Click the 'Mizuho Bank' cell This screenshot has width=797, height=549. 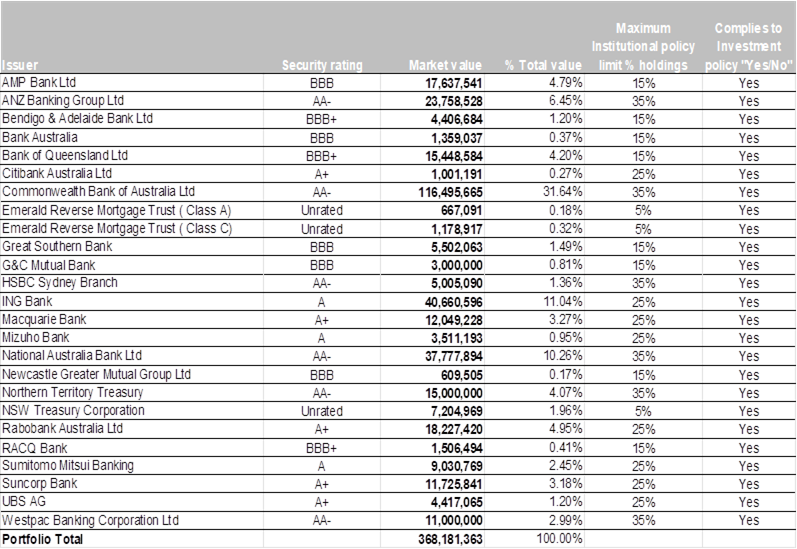tap(36, 338)
